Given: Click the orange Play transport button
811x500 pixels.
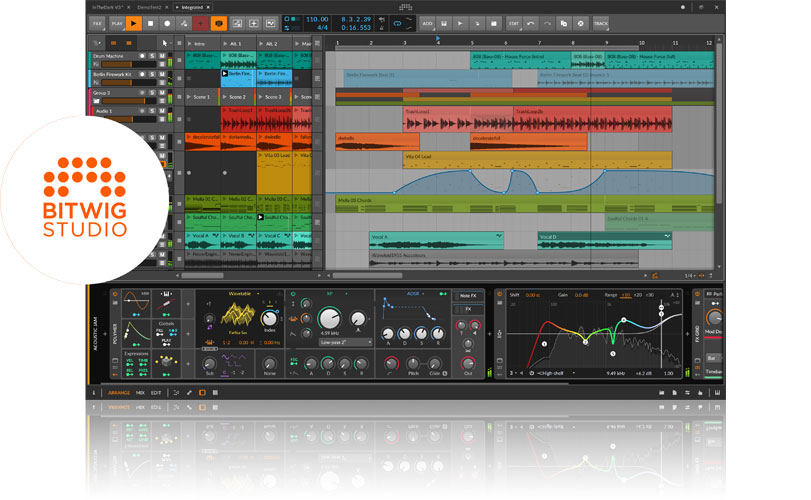Looking at the screenshot, I should [132, 21].
